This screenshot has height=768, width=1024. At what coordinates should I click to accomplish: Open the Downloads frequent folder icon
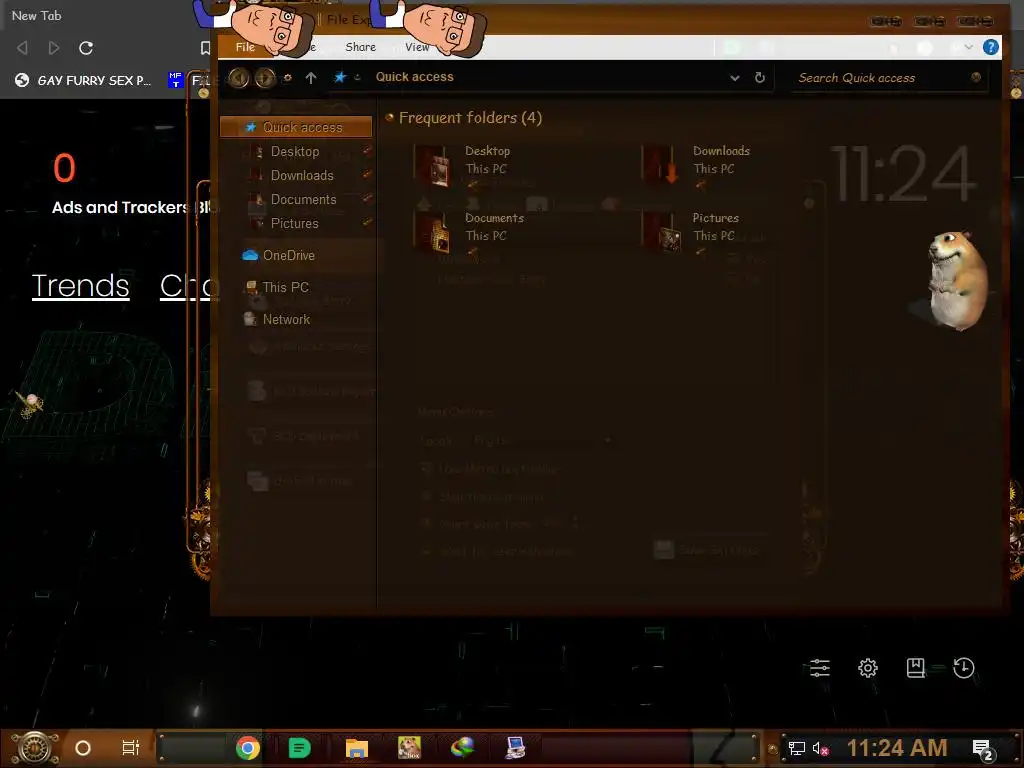(x=660, y=165)
